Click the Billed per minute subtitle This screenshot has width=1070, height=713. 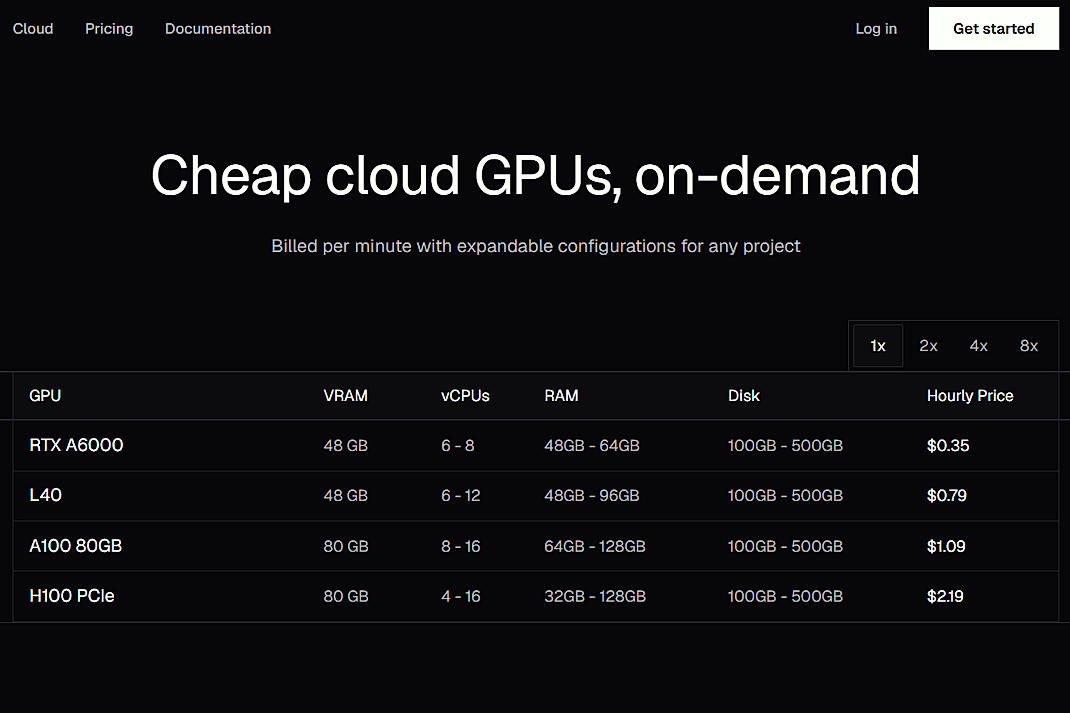click(536, 246)
